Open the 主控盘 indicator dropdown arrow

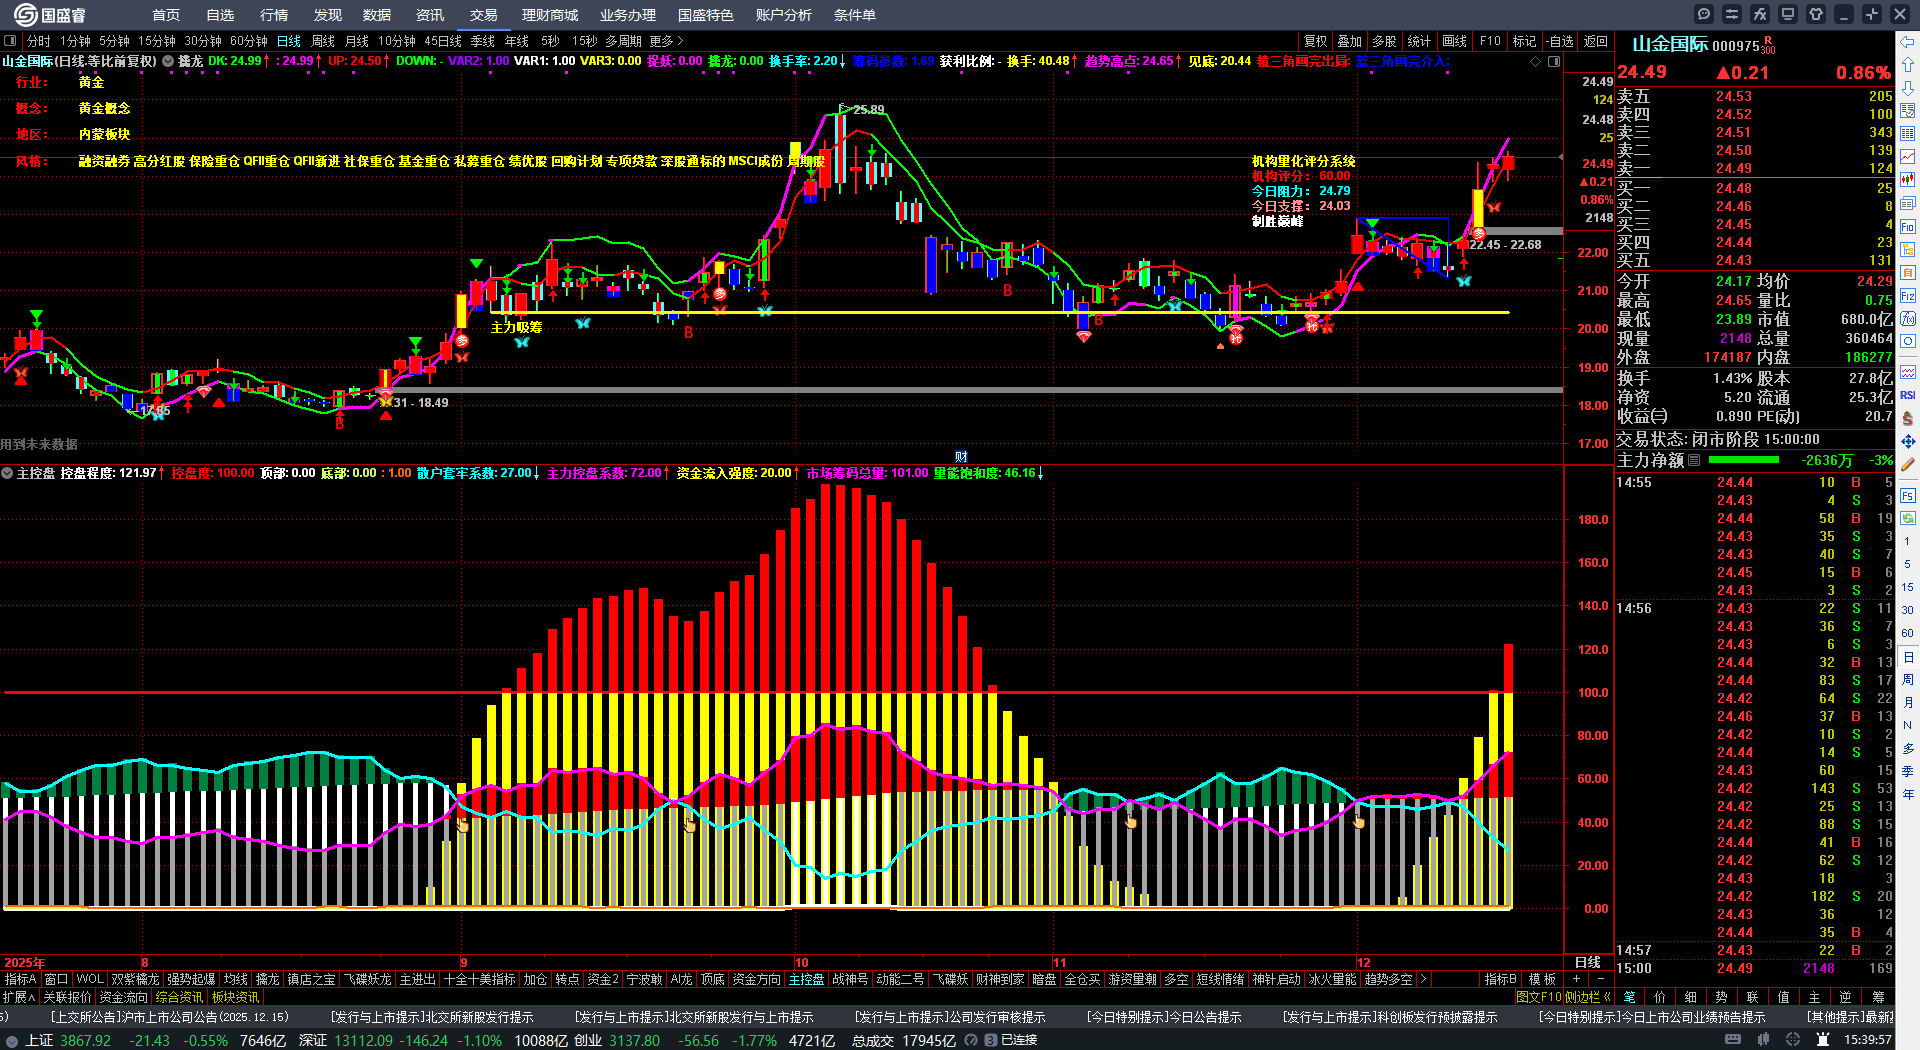pos(7,473)
